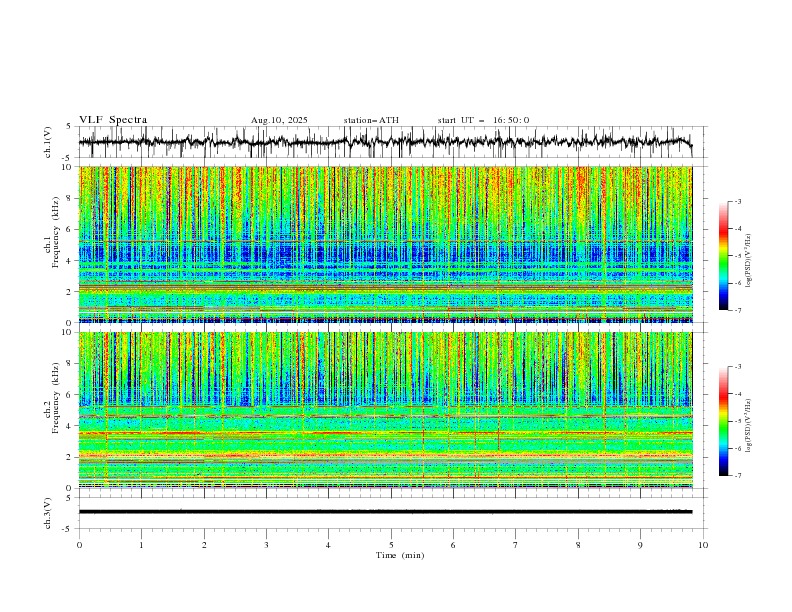
Task: Click the time axis tick label '10'
Action: pyautogui.click(x=703, y=545)
